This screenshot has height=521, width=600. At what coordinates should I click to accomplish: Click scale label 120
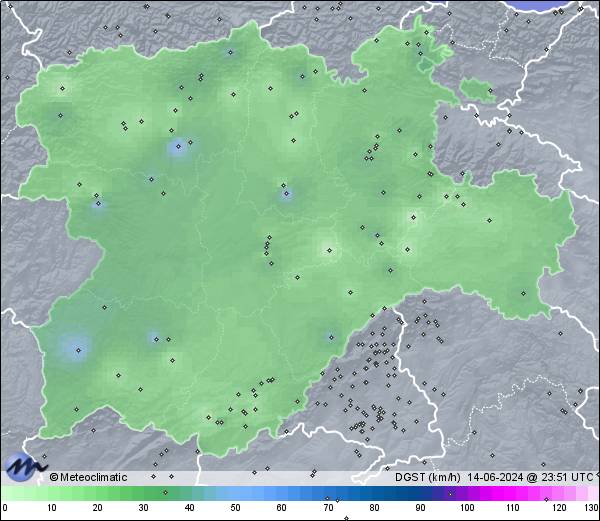point(559,508)
